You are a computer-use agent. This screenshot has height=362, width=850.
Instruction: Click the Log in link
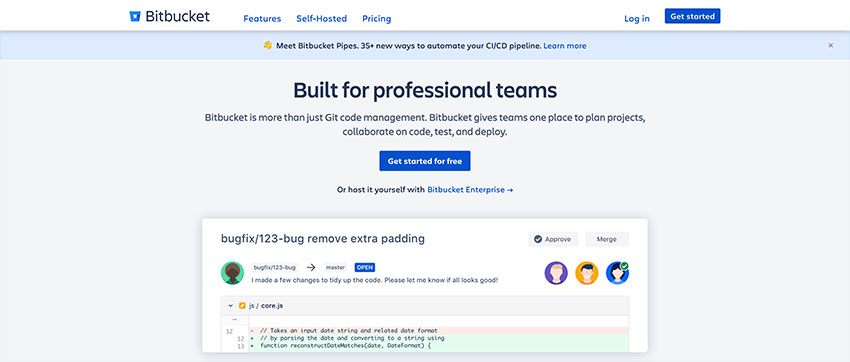pos(636,18)
